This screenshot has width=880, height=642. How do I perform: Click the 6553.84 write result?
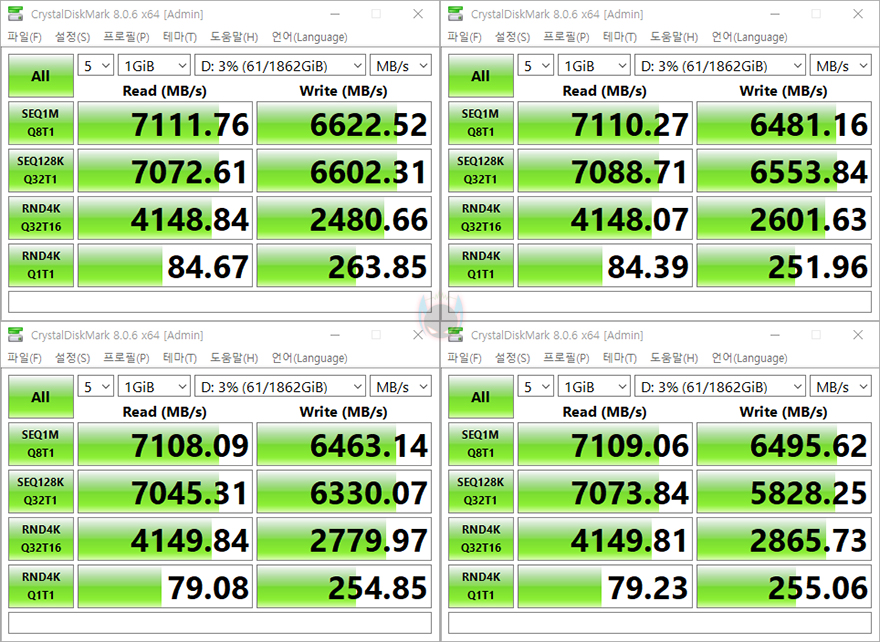click(x=784, y=170)
